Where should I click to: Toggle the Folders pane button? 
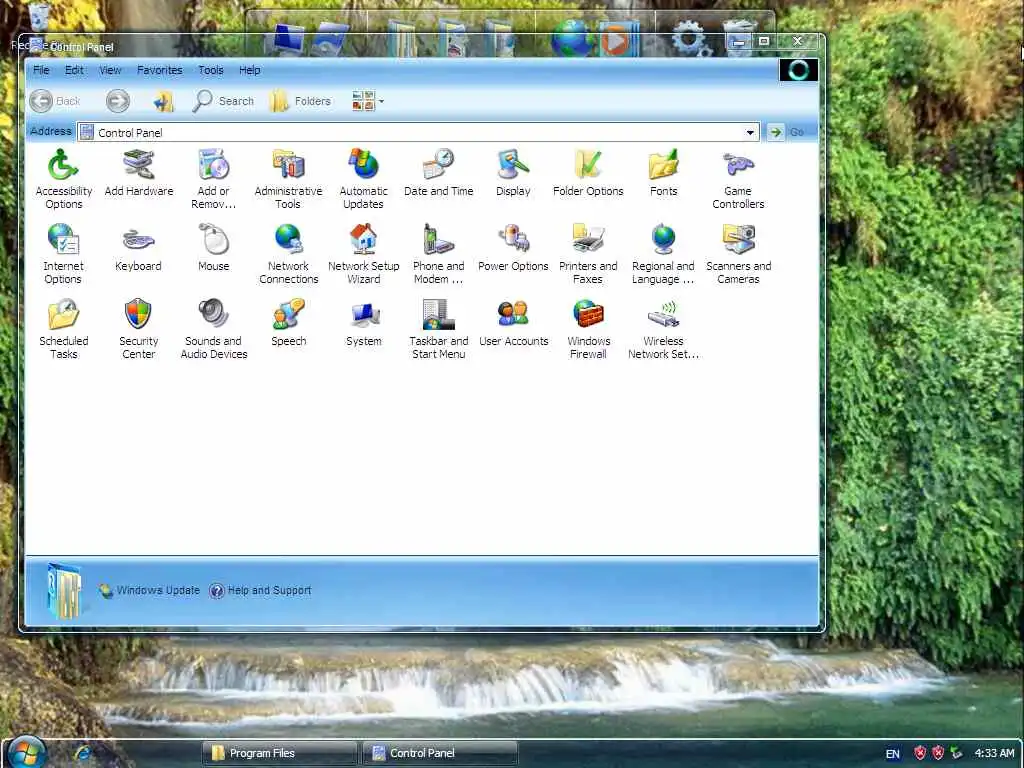pyautogui.click(x=300, y=101)
